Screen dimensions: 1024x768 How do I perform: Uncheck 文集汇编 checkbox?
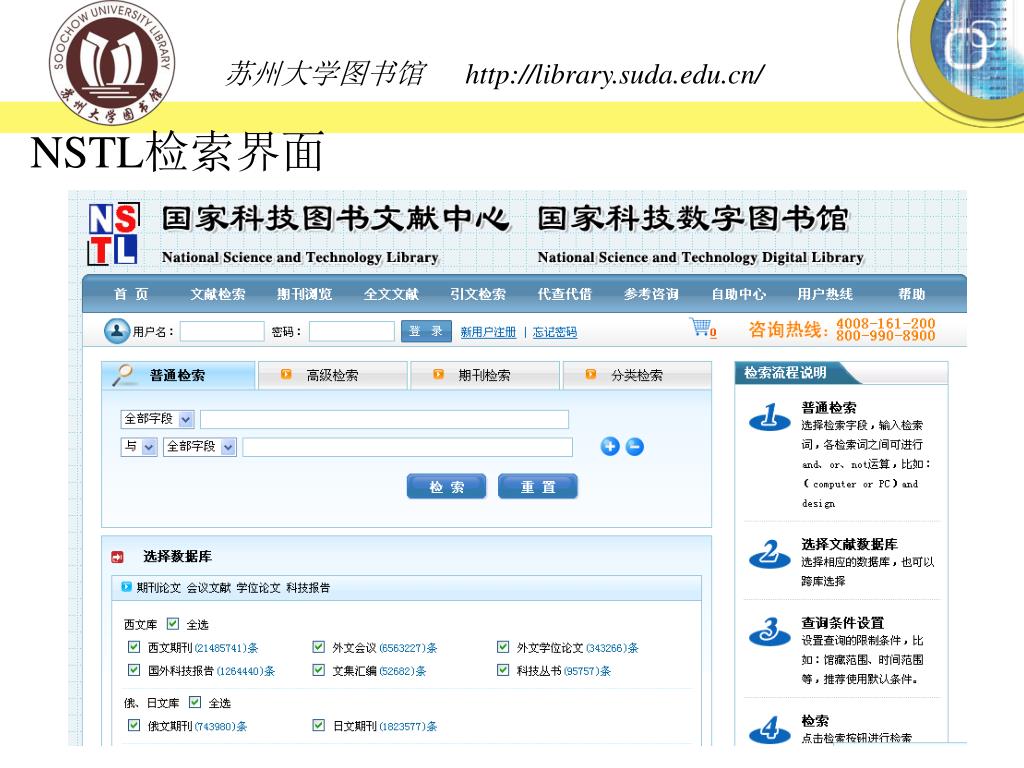(319, 670)
